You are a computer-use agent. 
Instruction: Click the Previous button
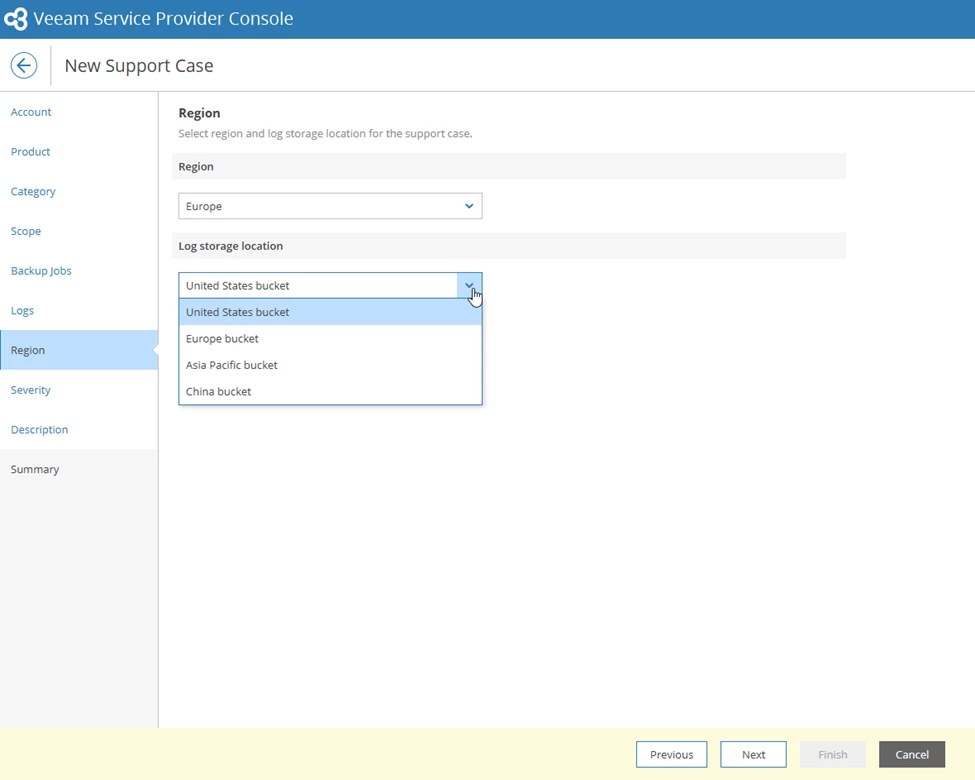pyautogui.click(x=672, y=754)
